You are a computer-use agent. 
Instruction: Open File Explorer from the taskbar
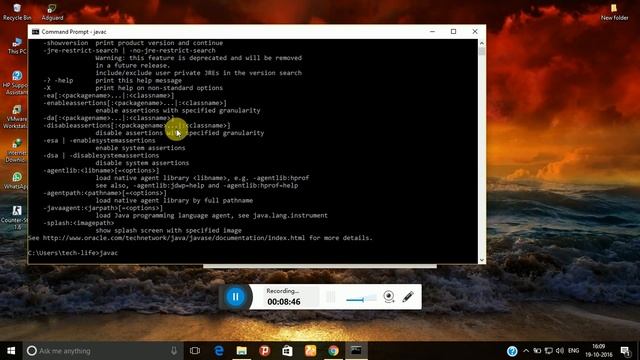click(242, 351)
